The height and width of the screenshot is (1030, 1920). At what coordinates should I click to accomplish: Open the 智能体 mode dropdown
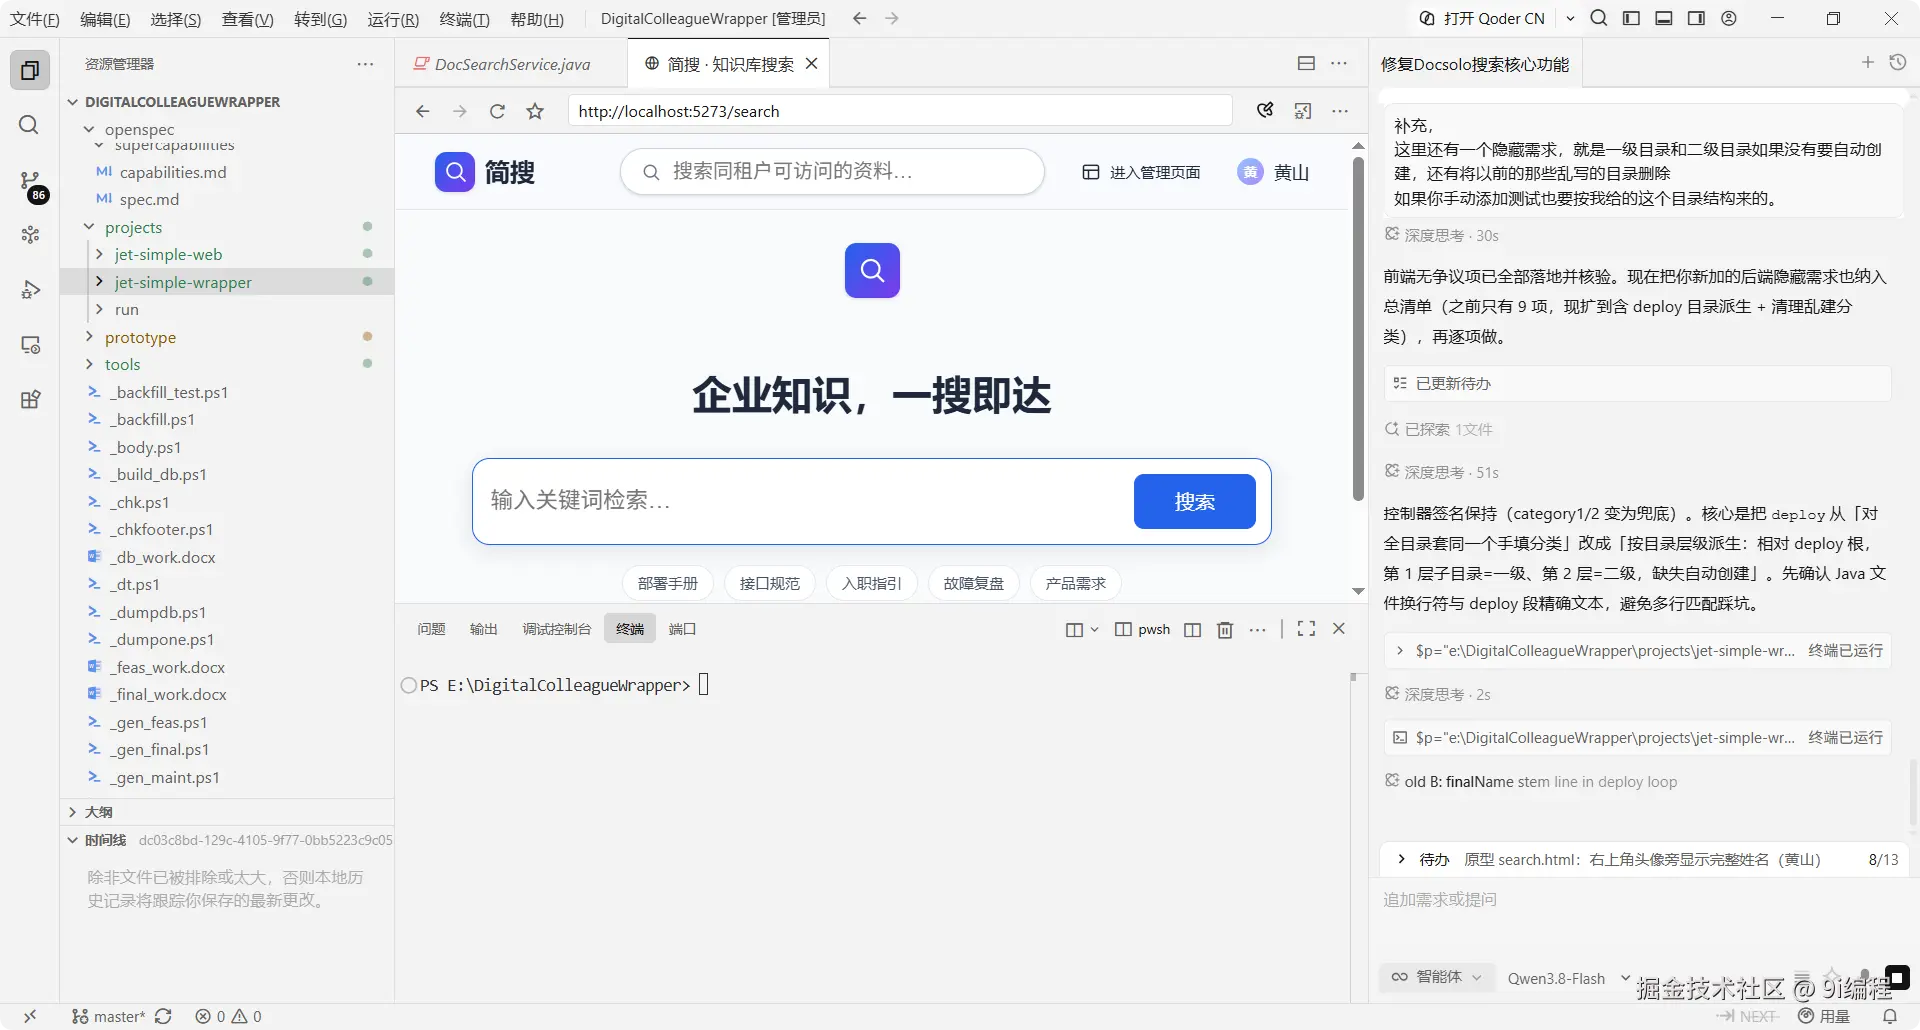point(1437,977)
